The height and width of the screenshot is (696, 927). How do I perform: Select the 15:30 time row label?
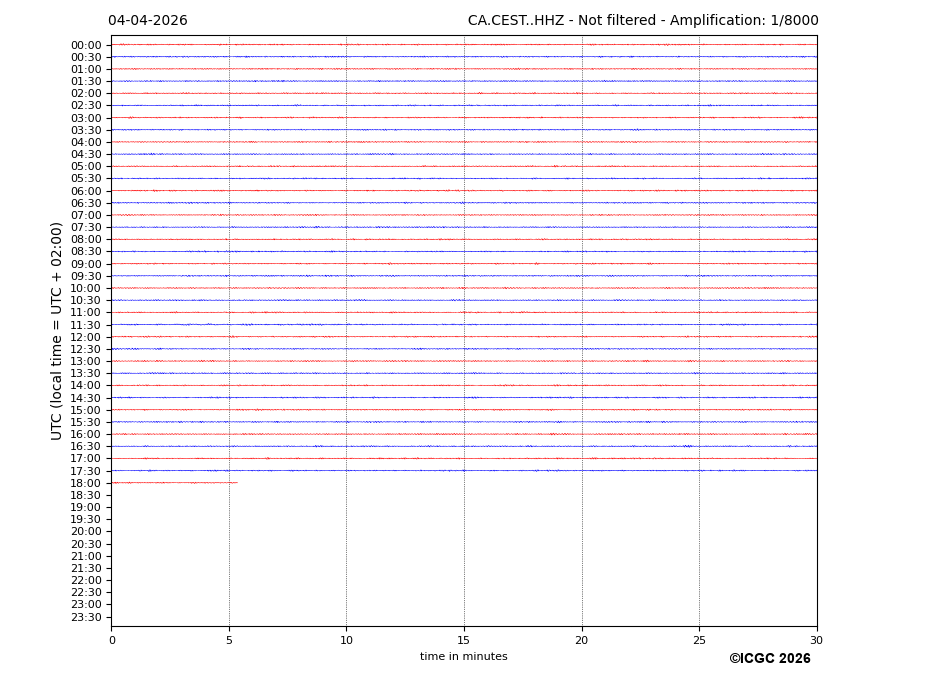tap(85, 422)
